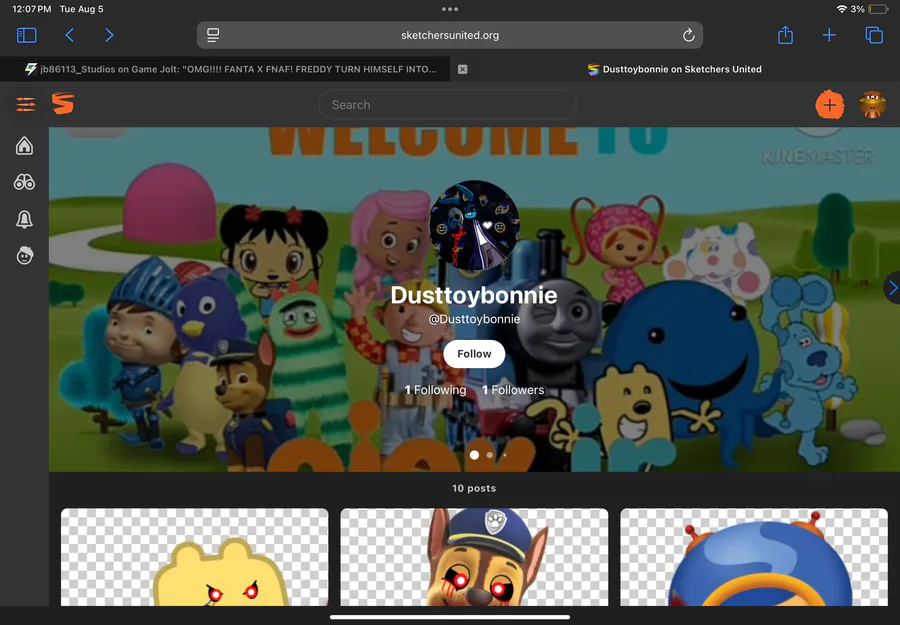This screenshot has width=900, height=625.
Task: Click the Dusttoybonnie display name
Action: pyautogui.click(x=474, y=295)
